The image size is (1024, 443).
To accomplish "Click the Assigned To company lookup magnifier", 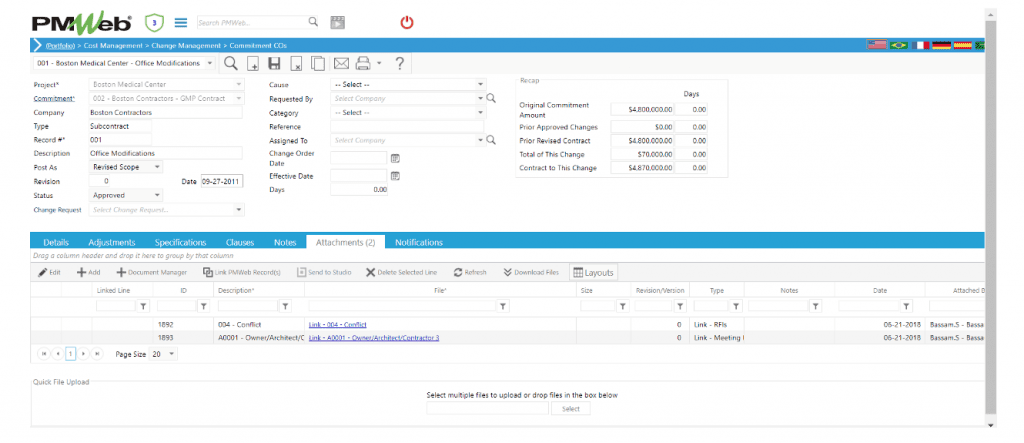I will pyautogui.click(x=491, y=140).
